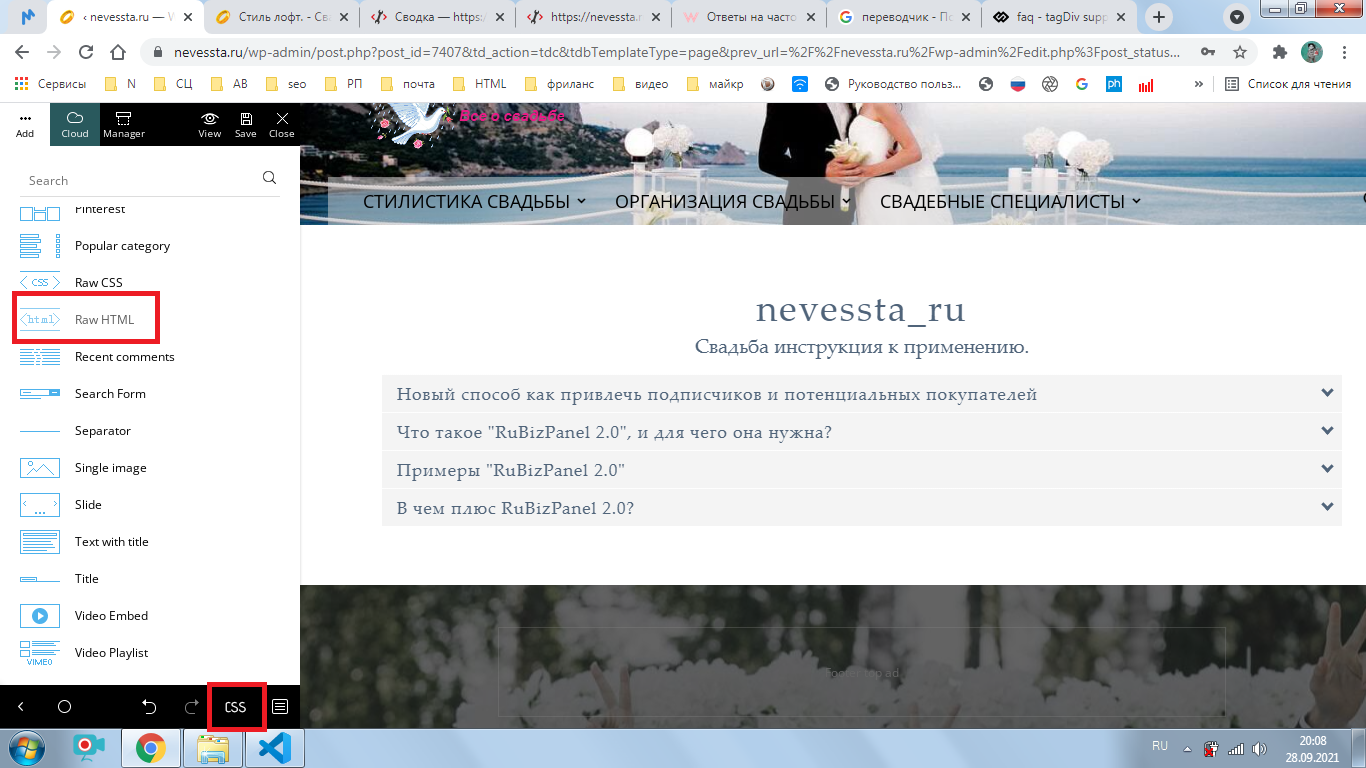Undo the last composer change
This screenshot has width=1366, height=768.
click(149, 707)
